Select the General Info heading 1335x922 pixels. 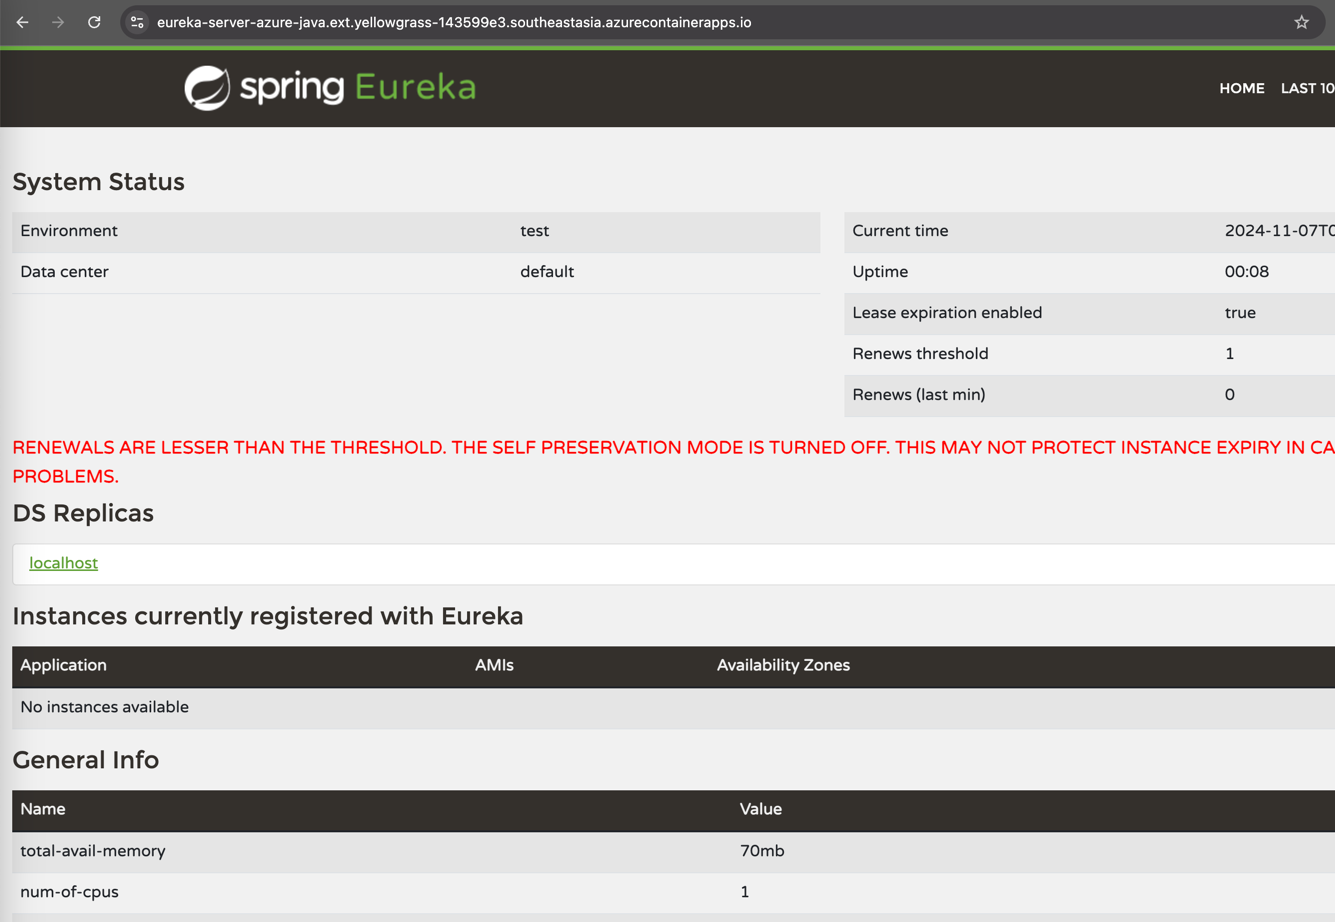click(x=85, y=760)
